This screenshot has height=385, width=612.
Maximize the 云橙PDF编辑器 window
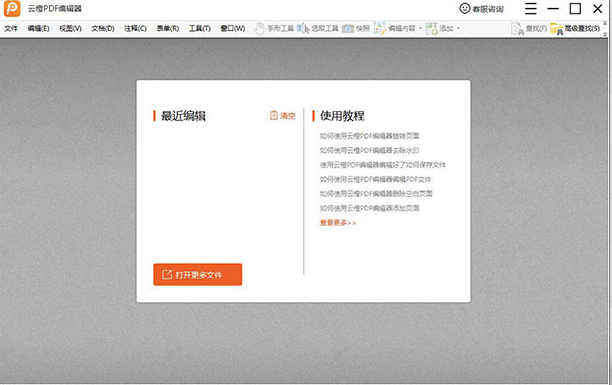click(575, 9)
